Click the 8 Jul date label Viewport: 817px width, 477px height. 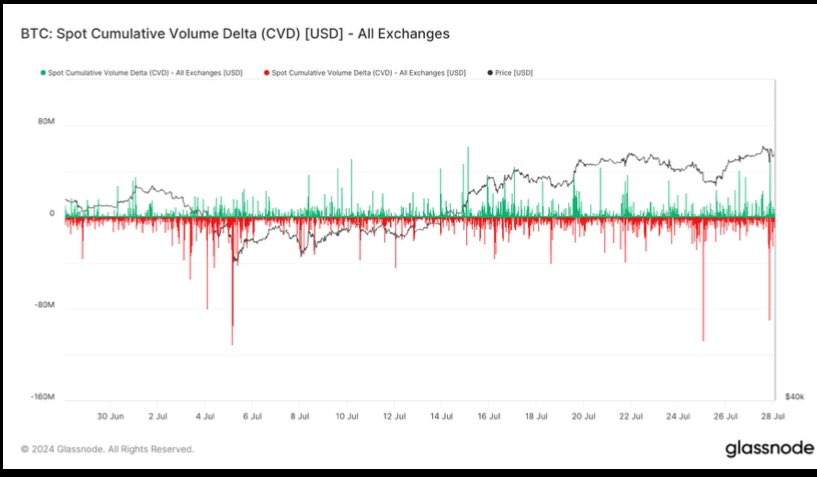(x=300, y=417)
